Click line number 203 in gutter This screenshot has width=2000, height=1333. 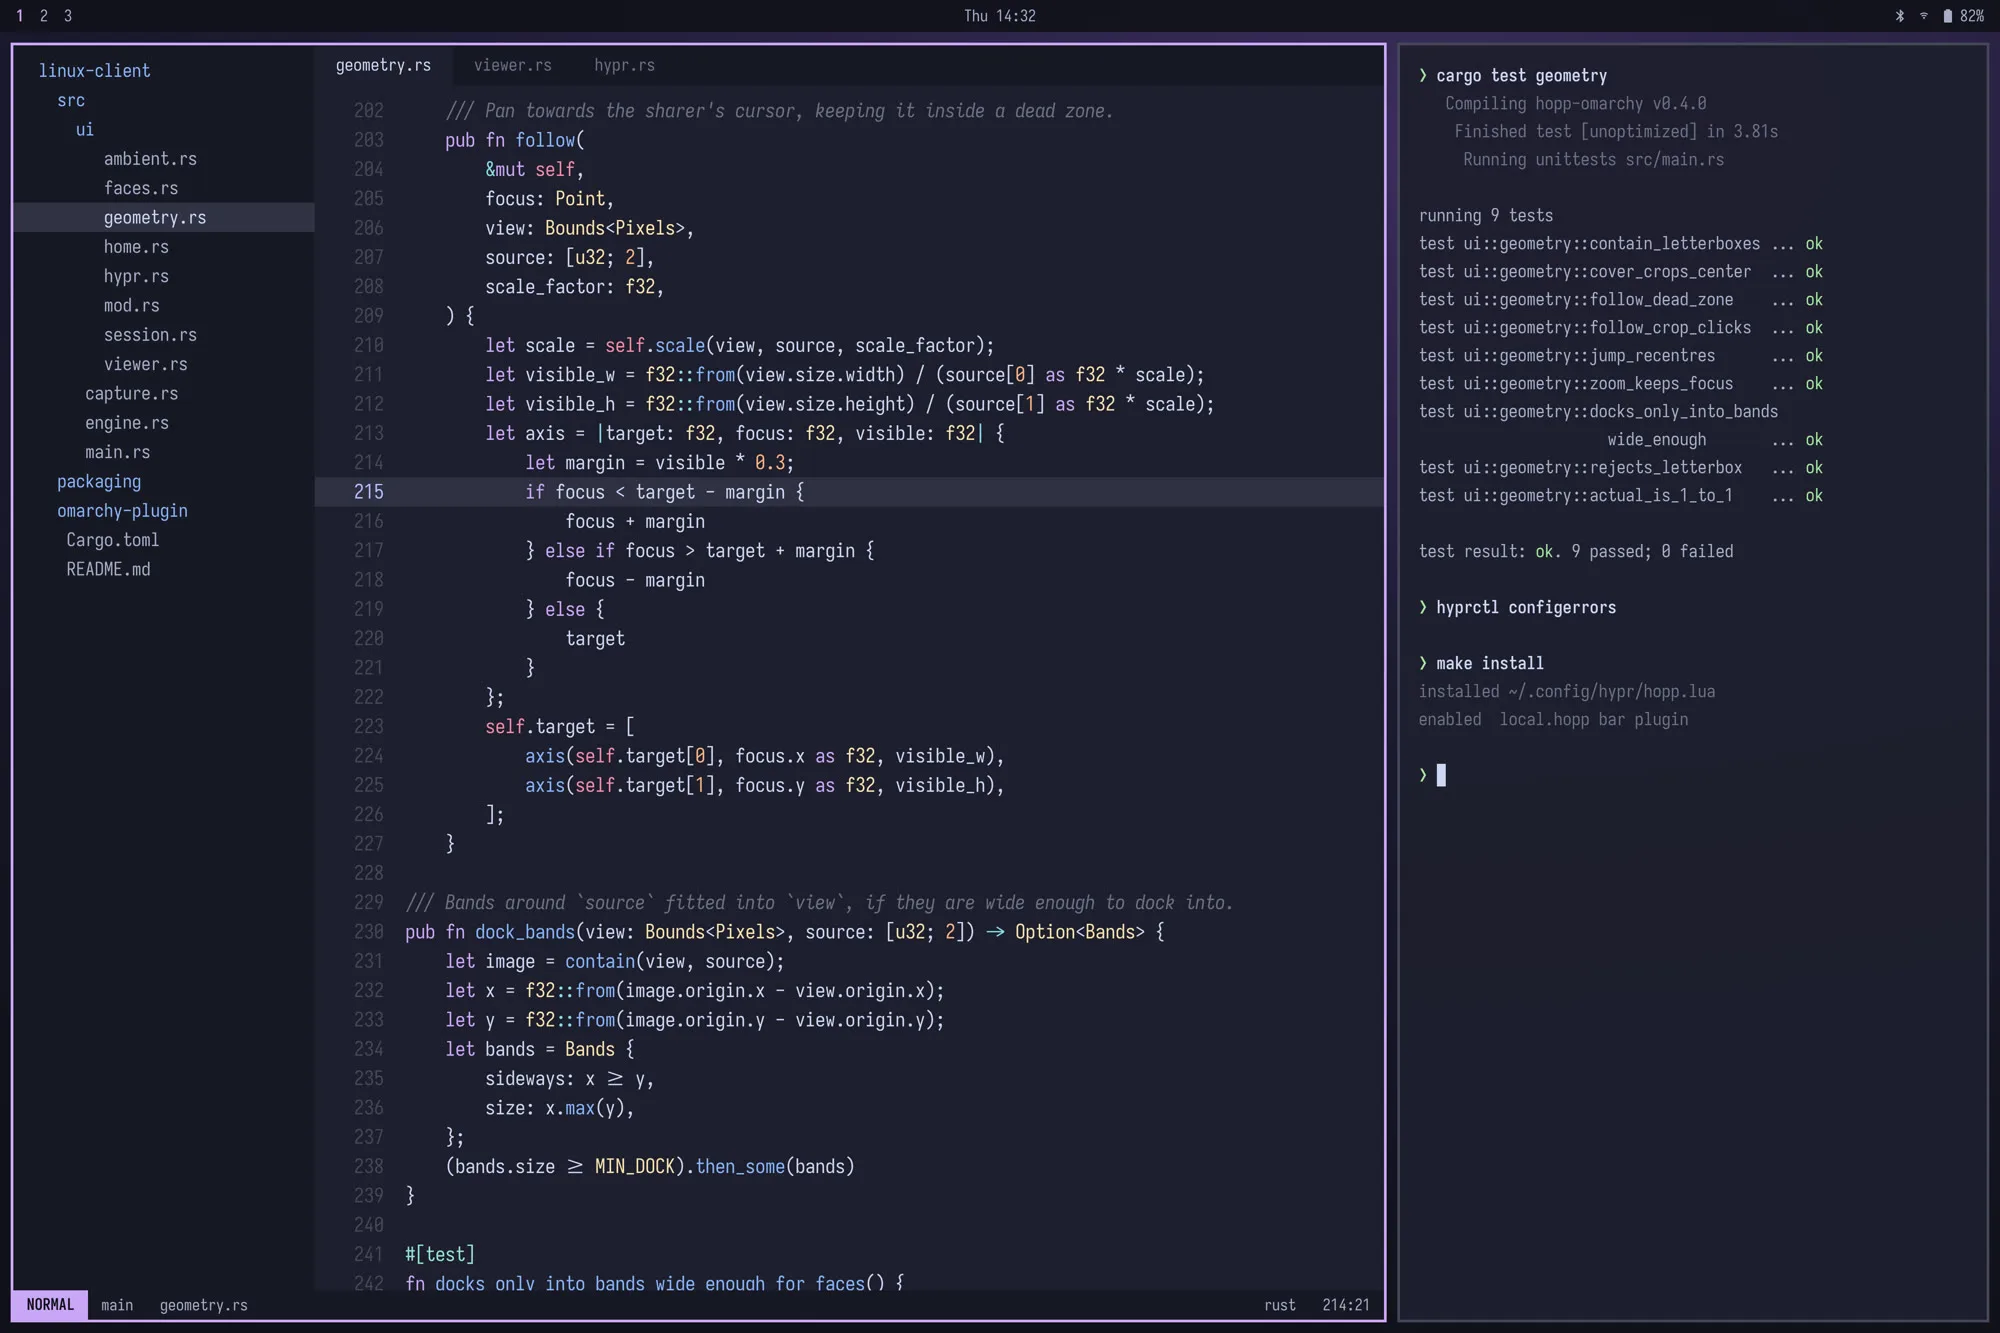[x=368, y=140]
